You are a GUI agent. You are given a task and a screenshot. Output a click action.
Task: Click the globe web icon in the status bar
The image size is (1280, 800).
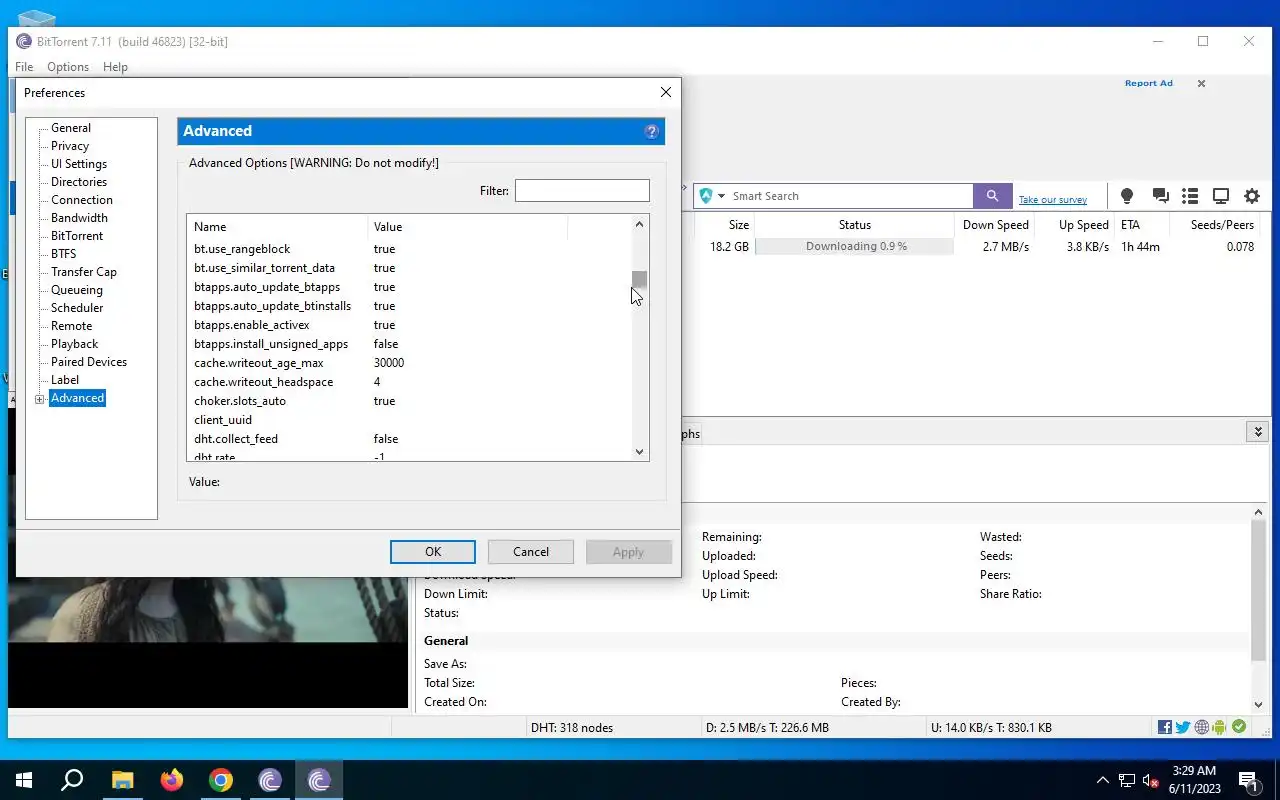[1202, 727]
